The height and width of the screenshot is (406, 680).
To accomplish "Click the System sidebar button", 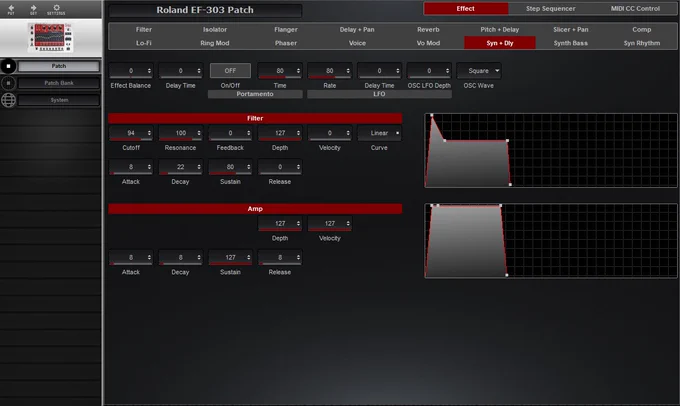I will coord(59,100).
